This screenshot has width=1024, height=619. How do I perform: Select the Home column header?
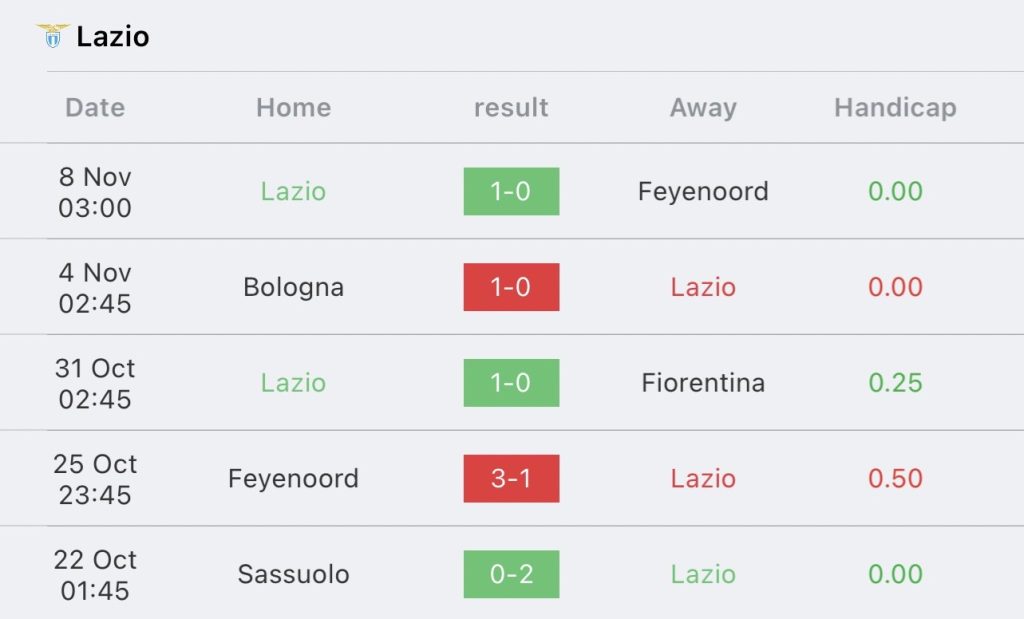[x=293, y=107]
